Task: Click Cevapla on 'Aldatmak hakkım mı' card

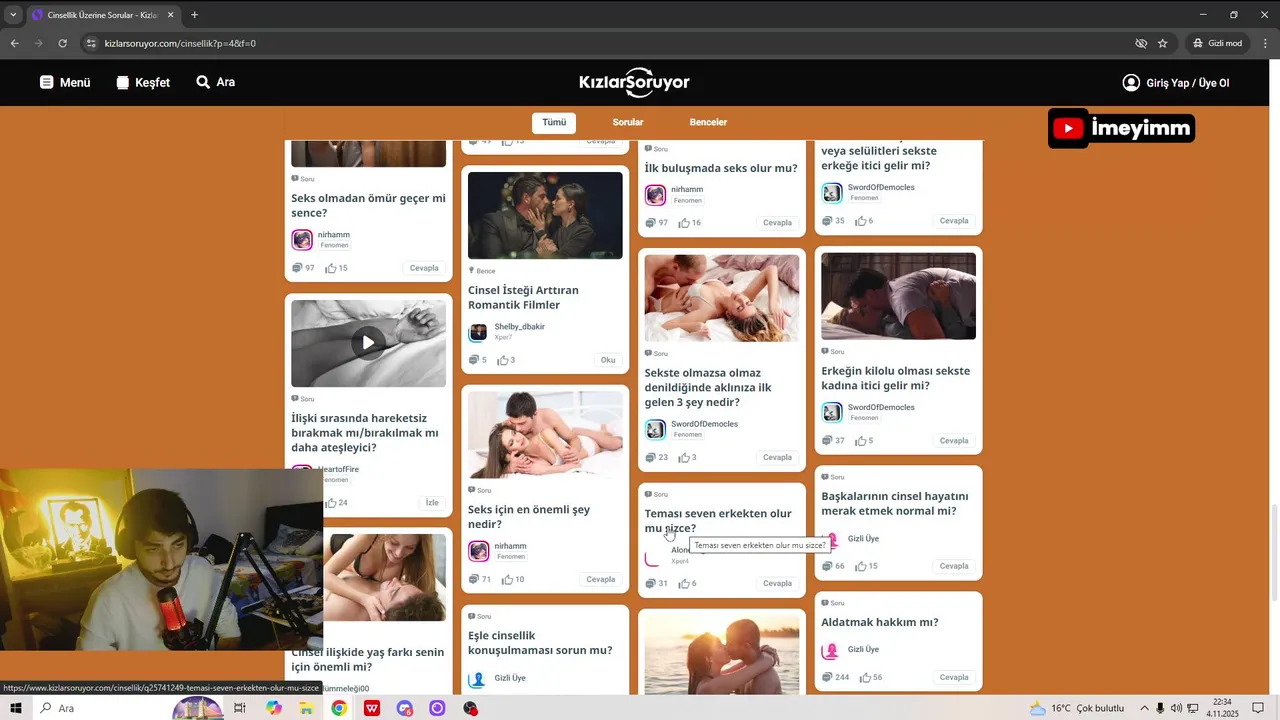Action: [955, 677]
